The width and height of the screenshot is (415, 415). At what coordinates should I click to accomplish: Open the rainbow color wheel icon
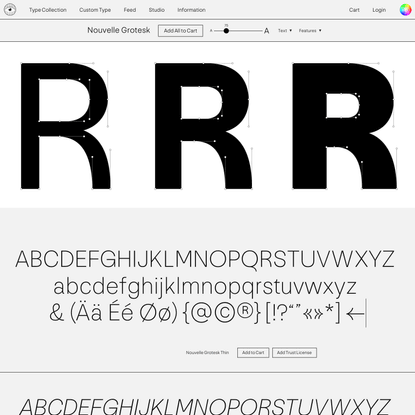[x=405, y=10]
